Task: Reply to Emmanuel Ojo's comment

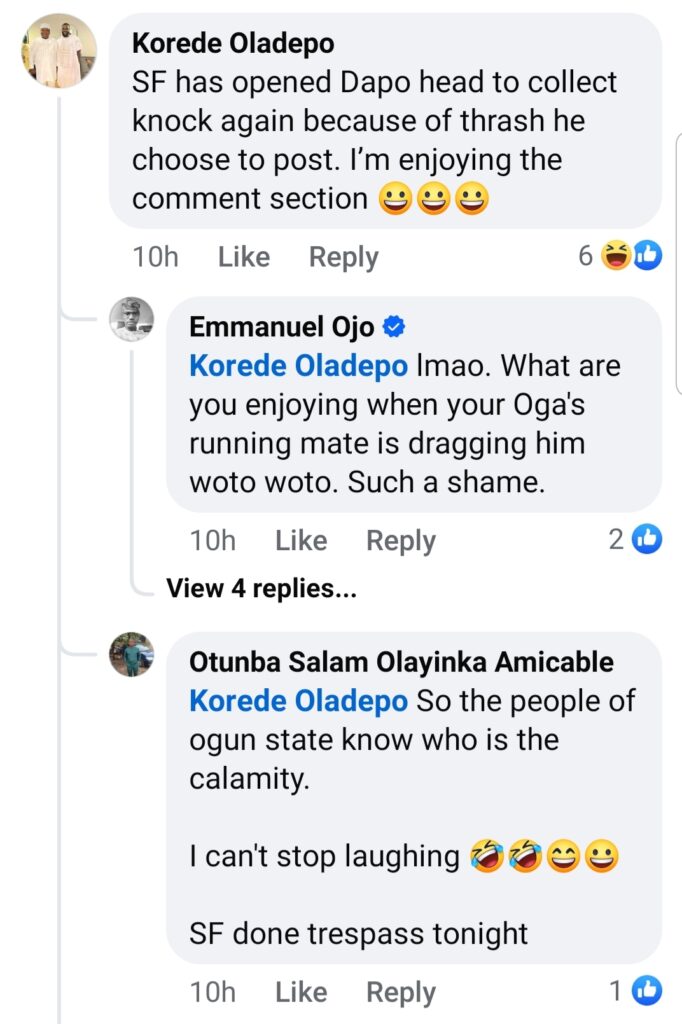Action: [x=401, y=541]
